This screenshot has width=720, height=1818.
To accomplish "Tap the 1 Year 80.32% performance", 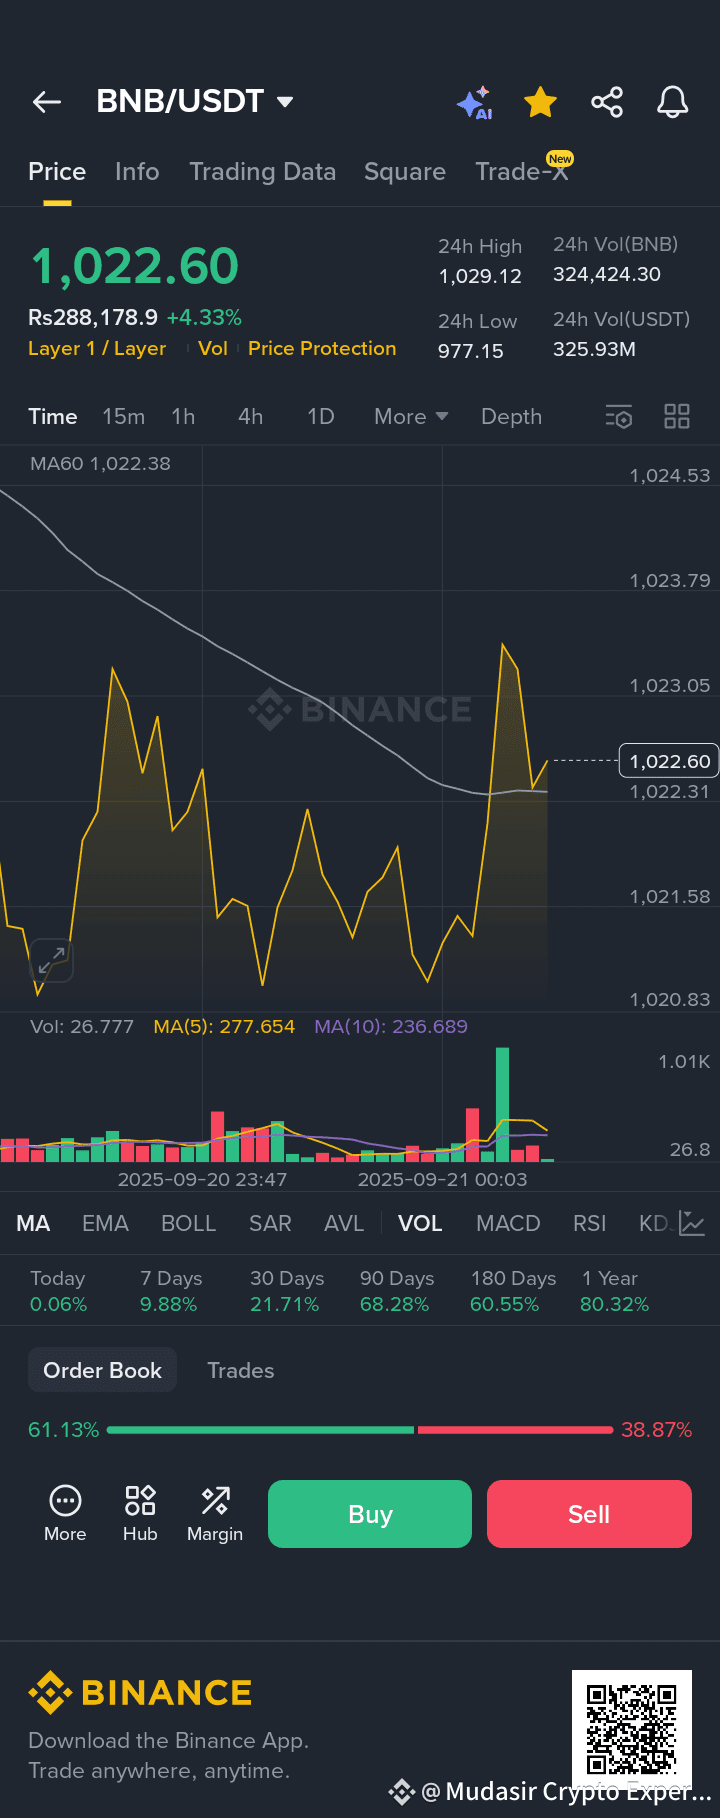I will tap(615, 1291).
